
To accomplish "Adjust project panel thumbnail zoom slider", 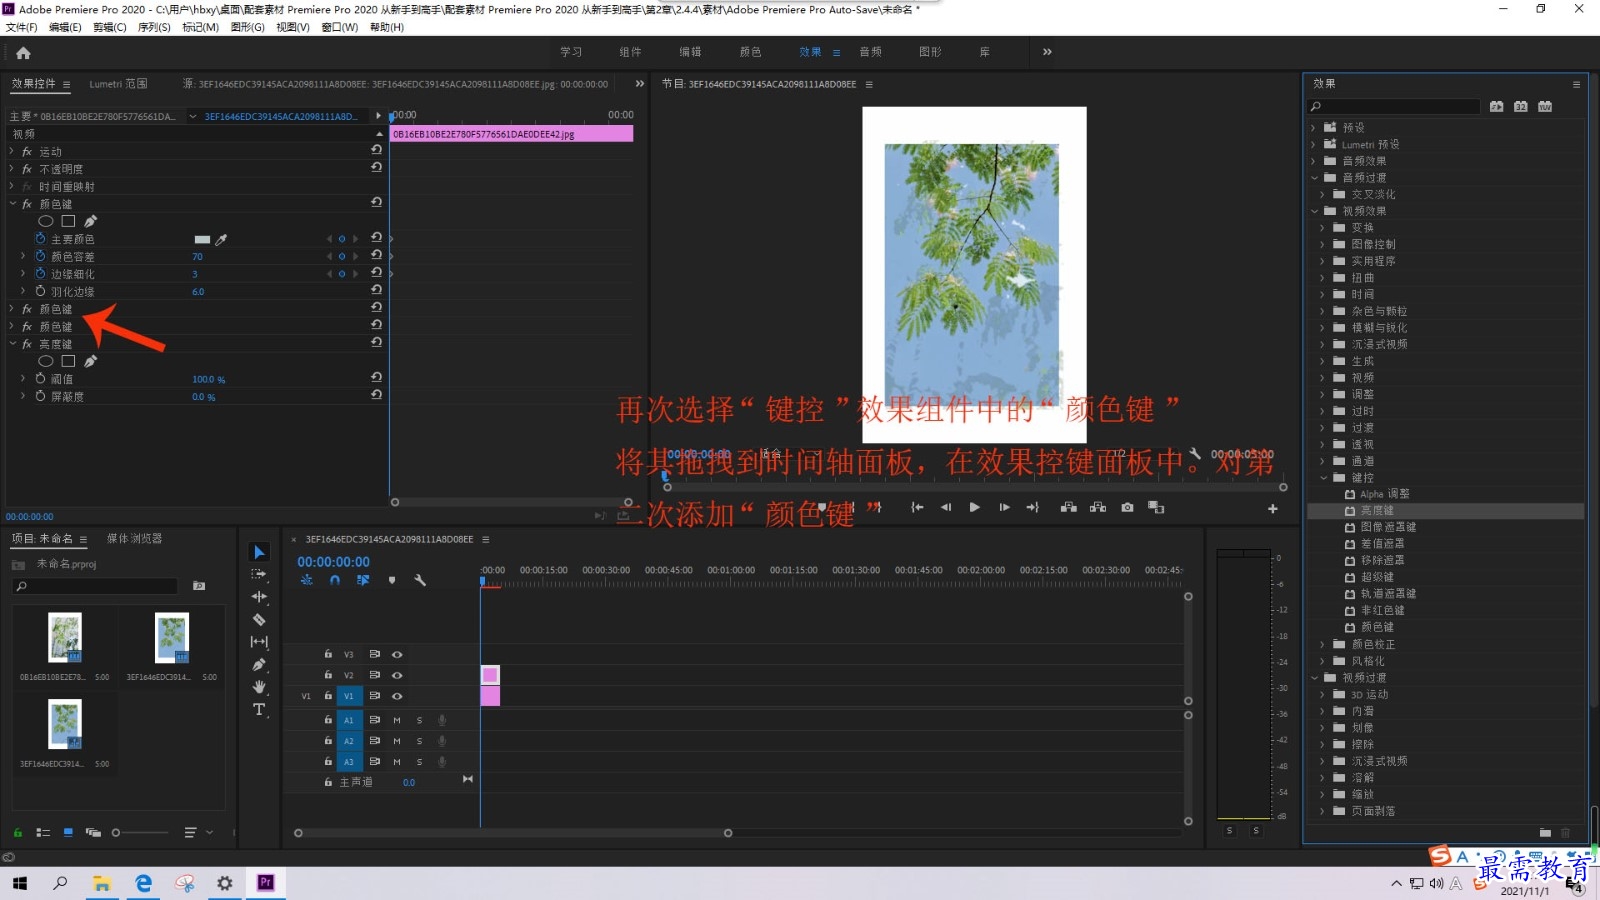I will click(x=140, y=832).
